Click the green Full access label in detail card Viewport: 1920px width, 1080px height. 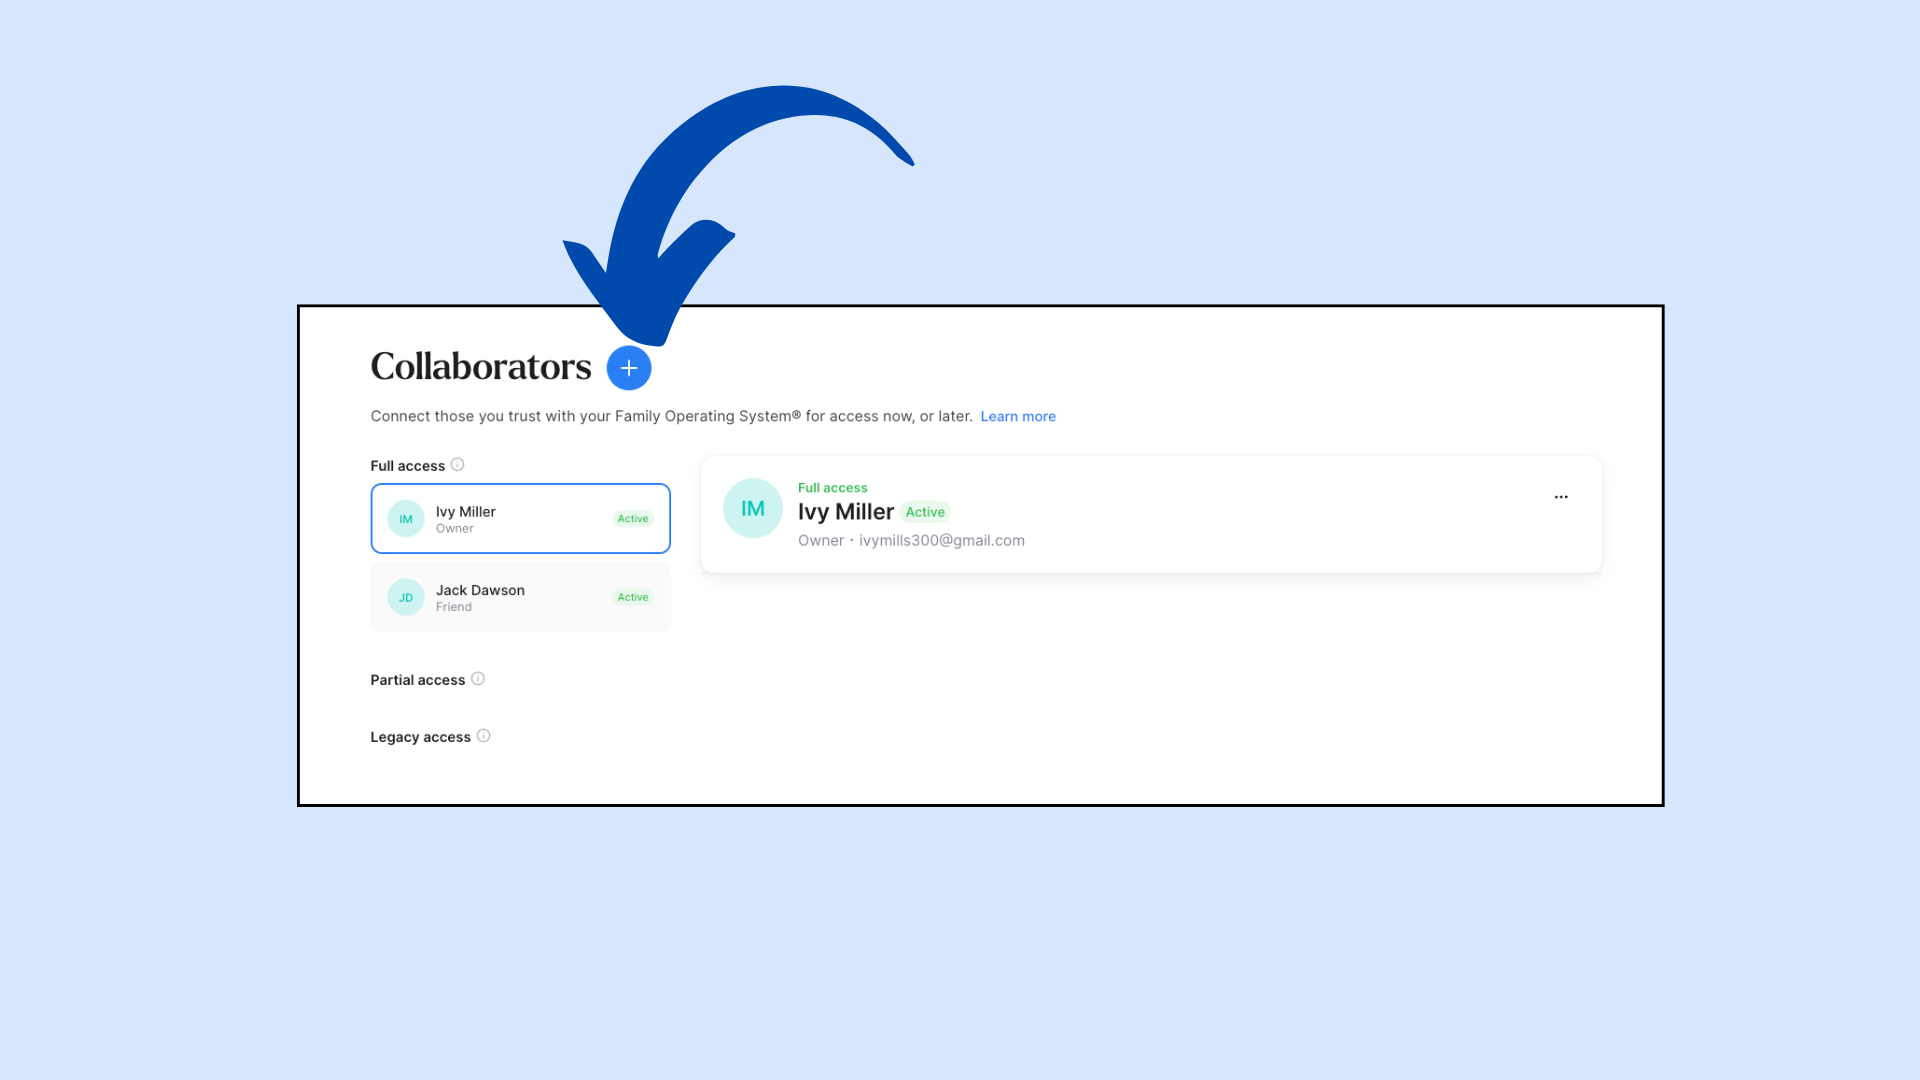click(833, 488)
